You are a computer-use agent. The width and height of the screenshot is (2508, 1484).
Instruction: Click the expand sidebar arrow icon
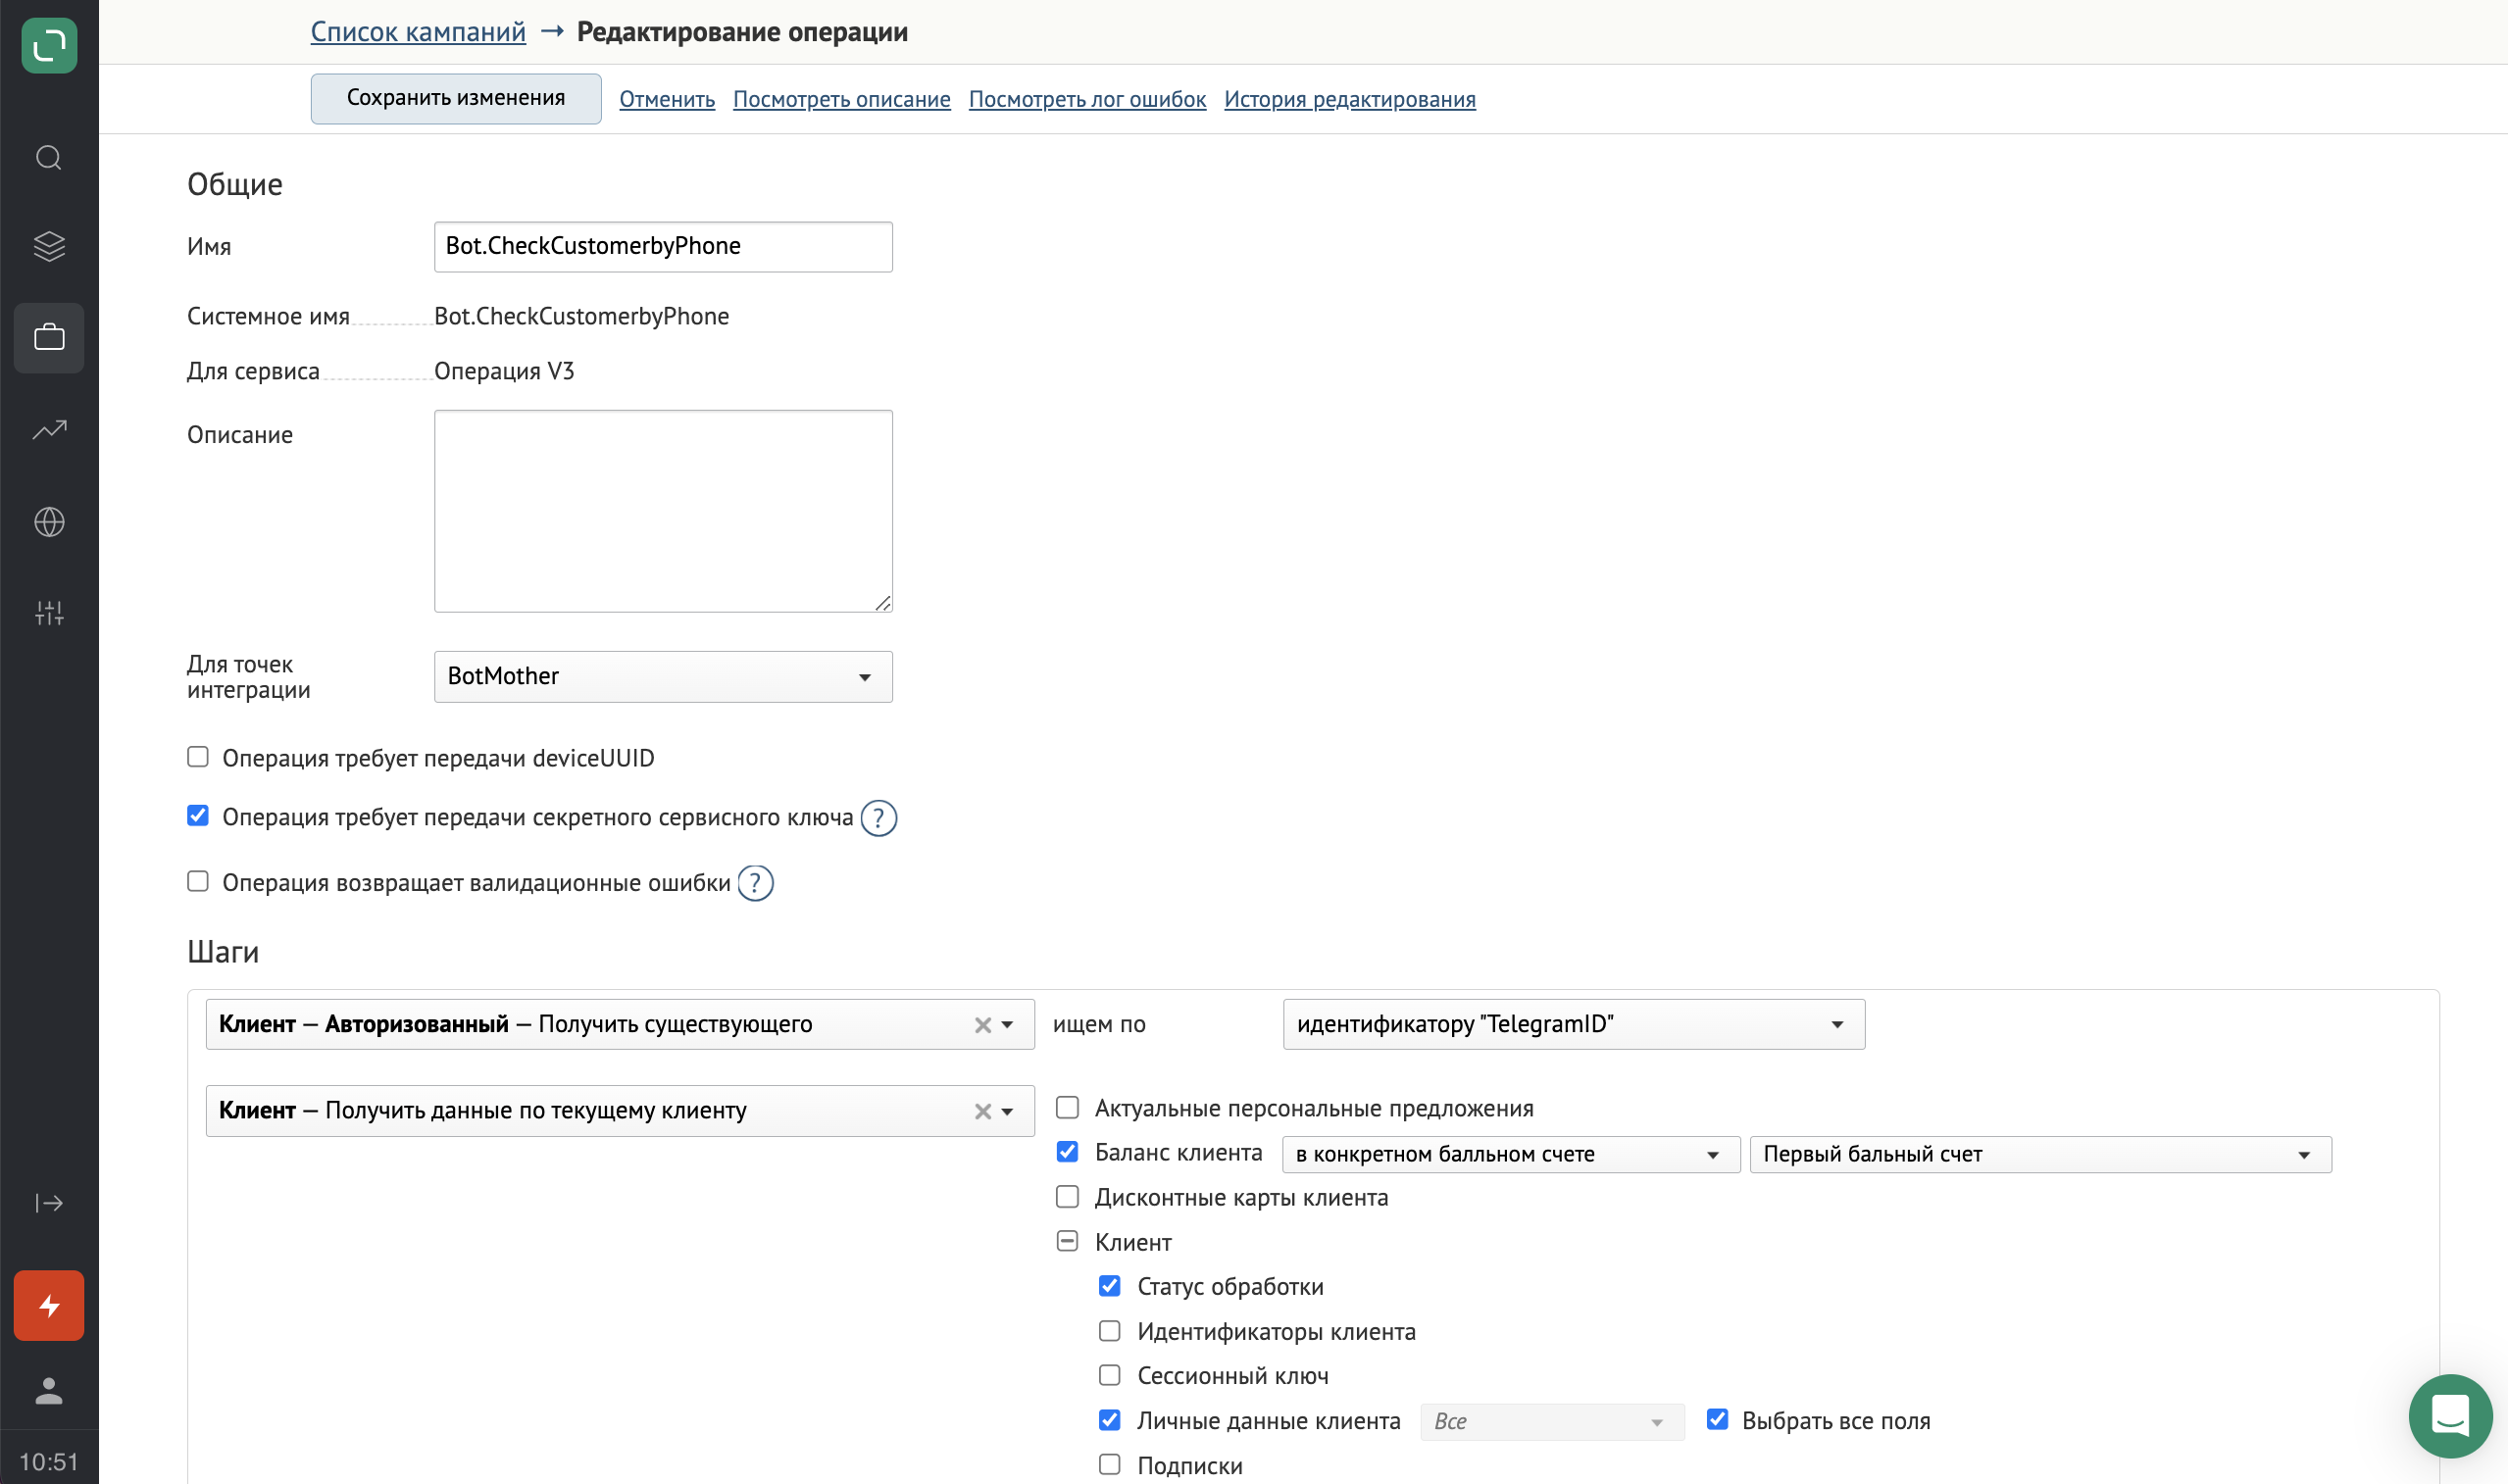[x=49, y=1203]
